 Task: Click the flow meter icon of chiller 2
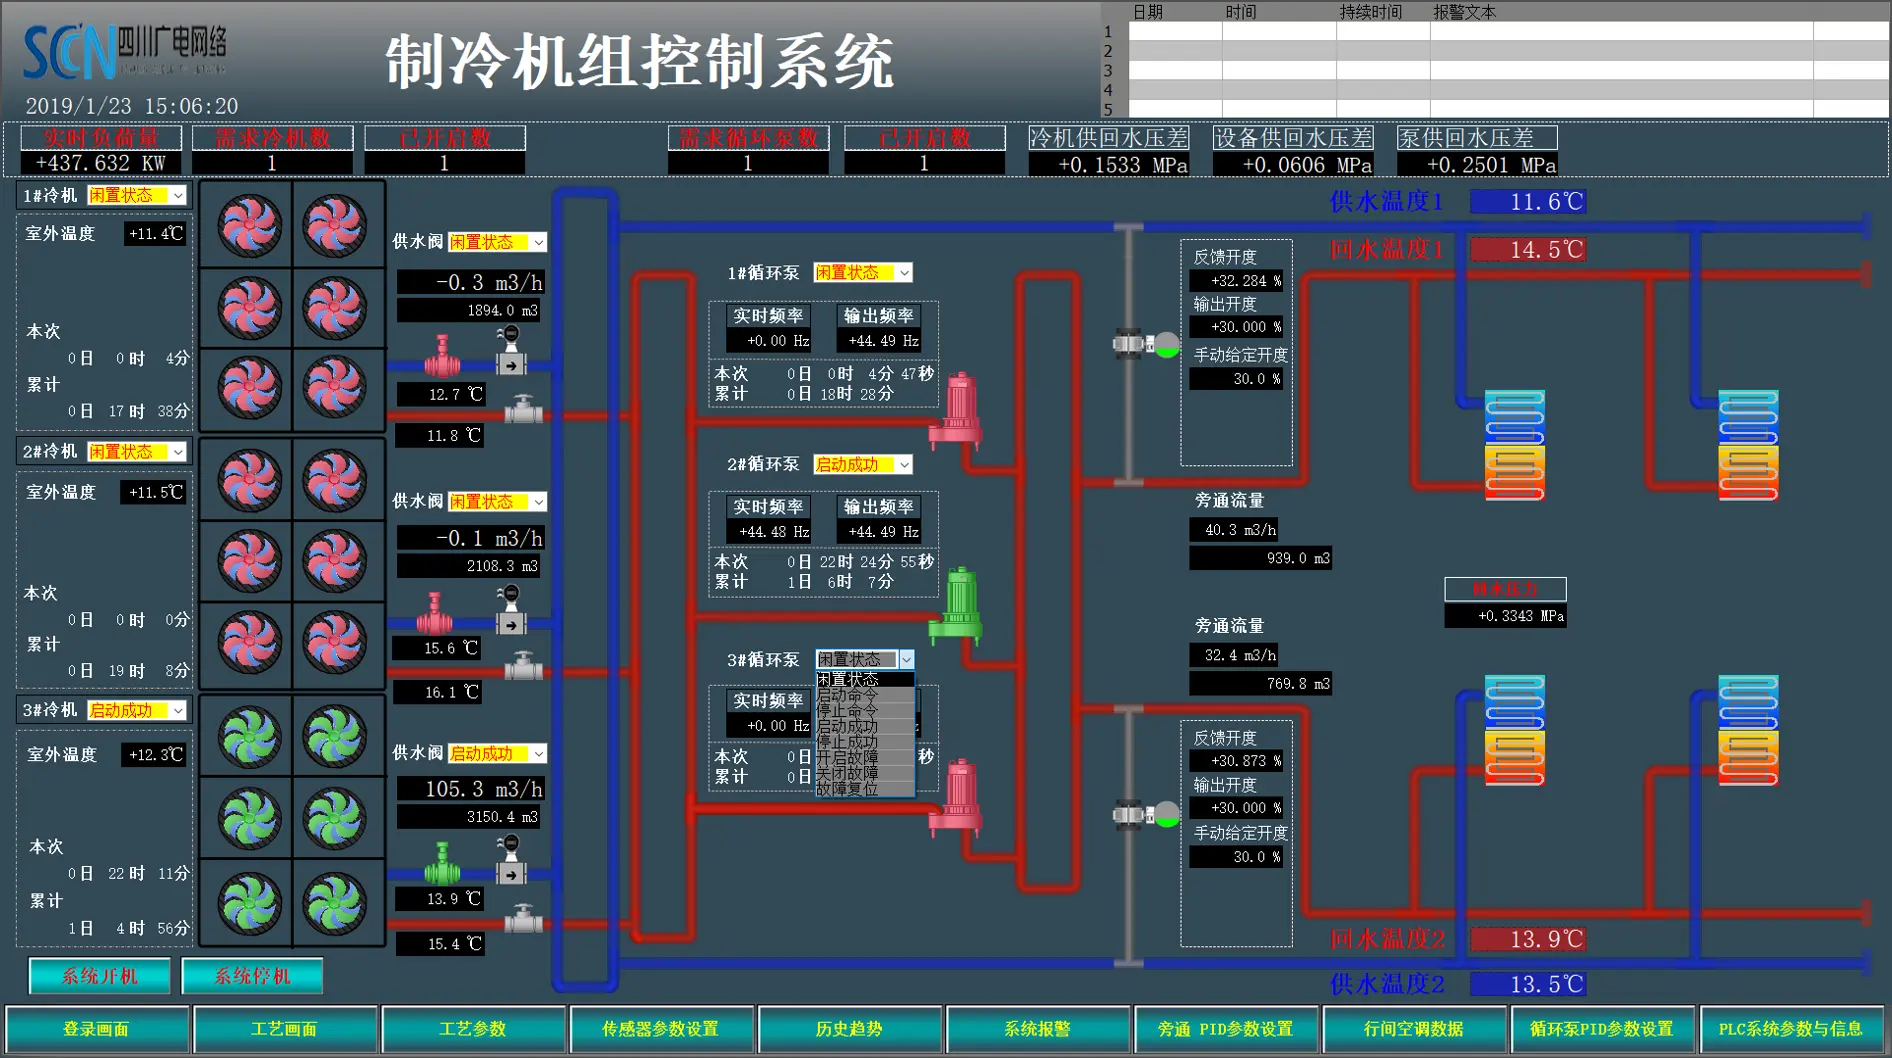point(511,610)
